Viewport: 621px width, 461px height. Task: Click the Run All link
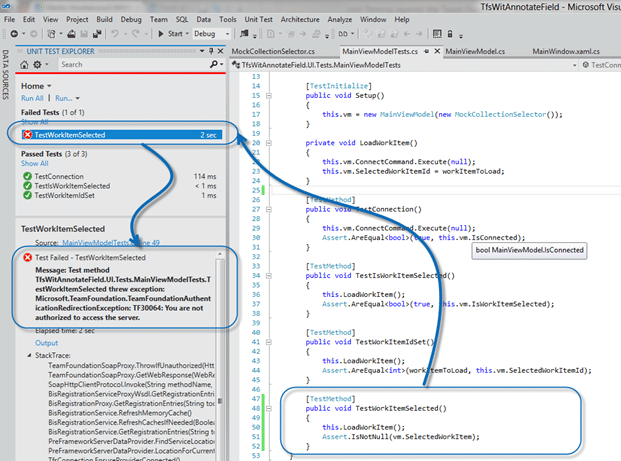pyautogui.click(x=32, y=98)
